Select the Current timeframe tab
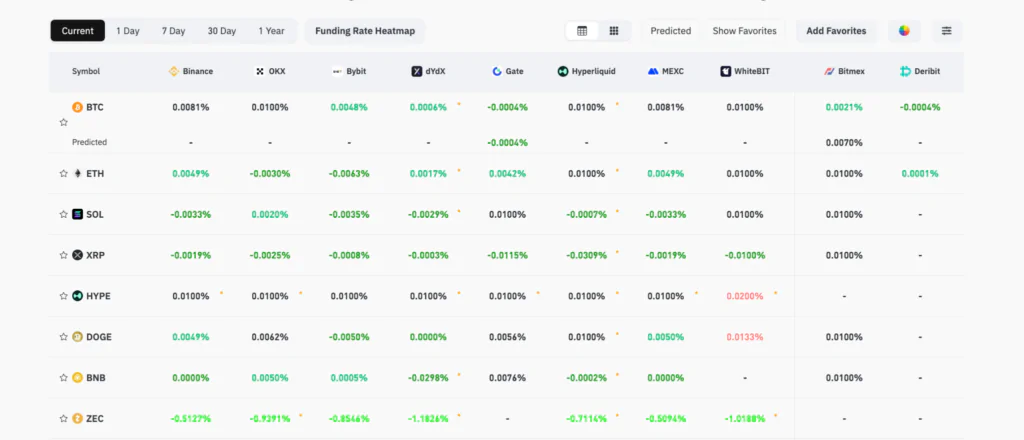The image size is (1024, 440). [x=77, y=31]
